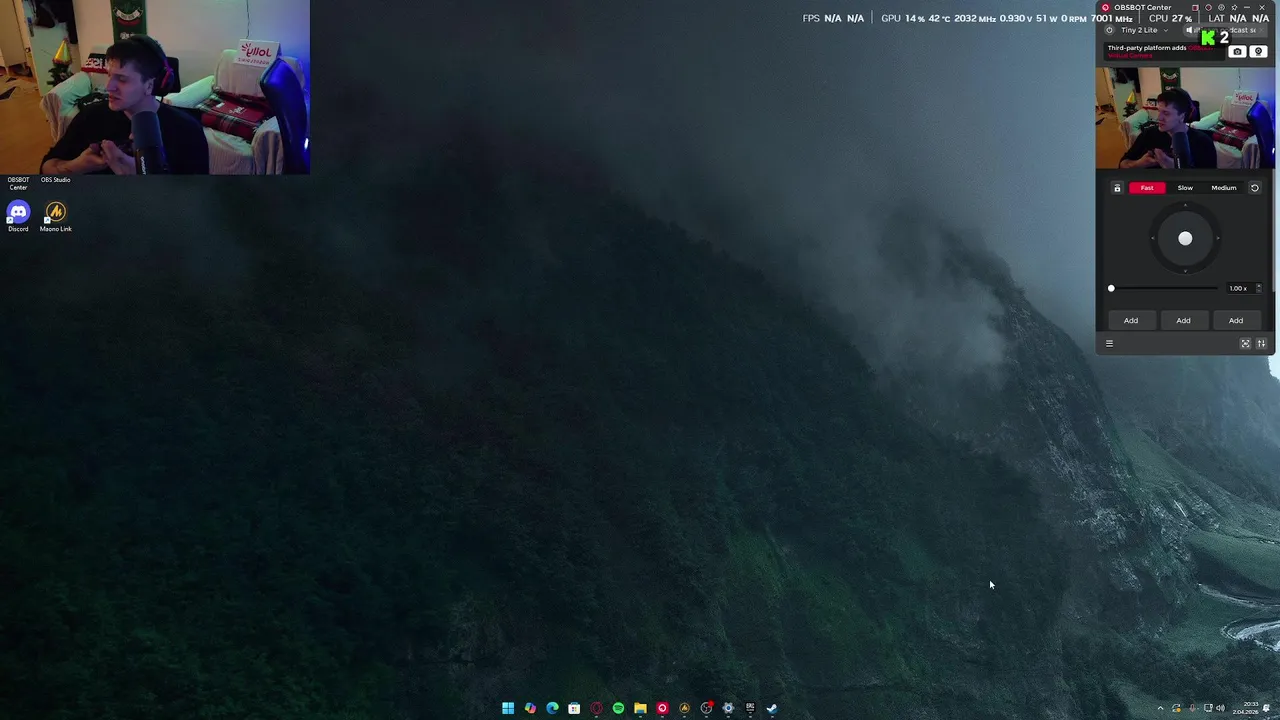Open the OBSBOT Center hamburger menu
1280x720 pixels.
tap(1109, 343)
